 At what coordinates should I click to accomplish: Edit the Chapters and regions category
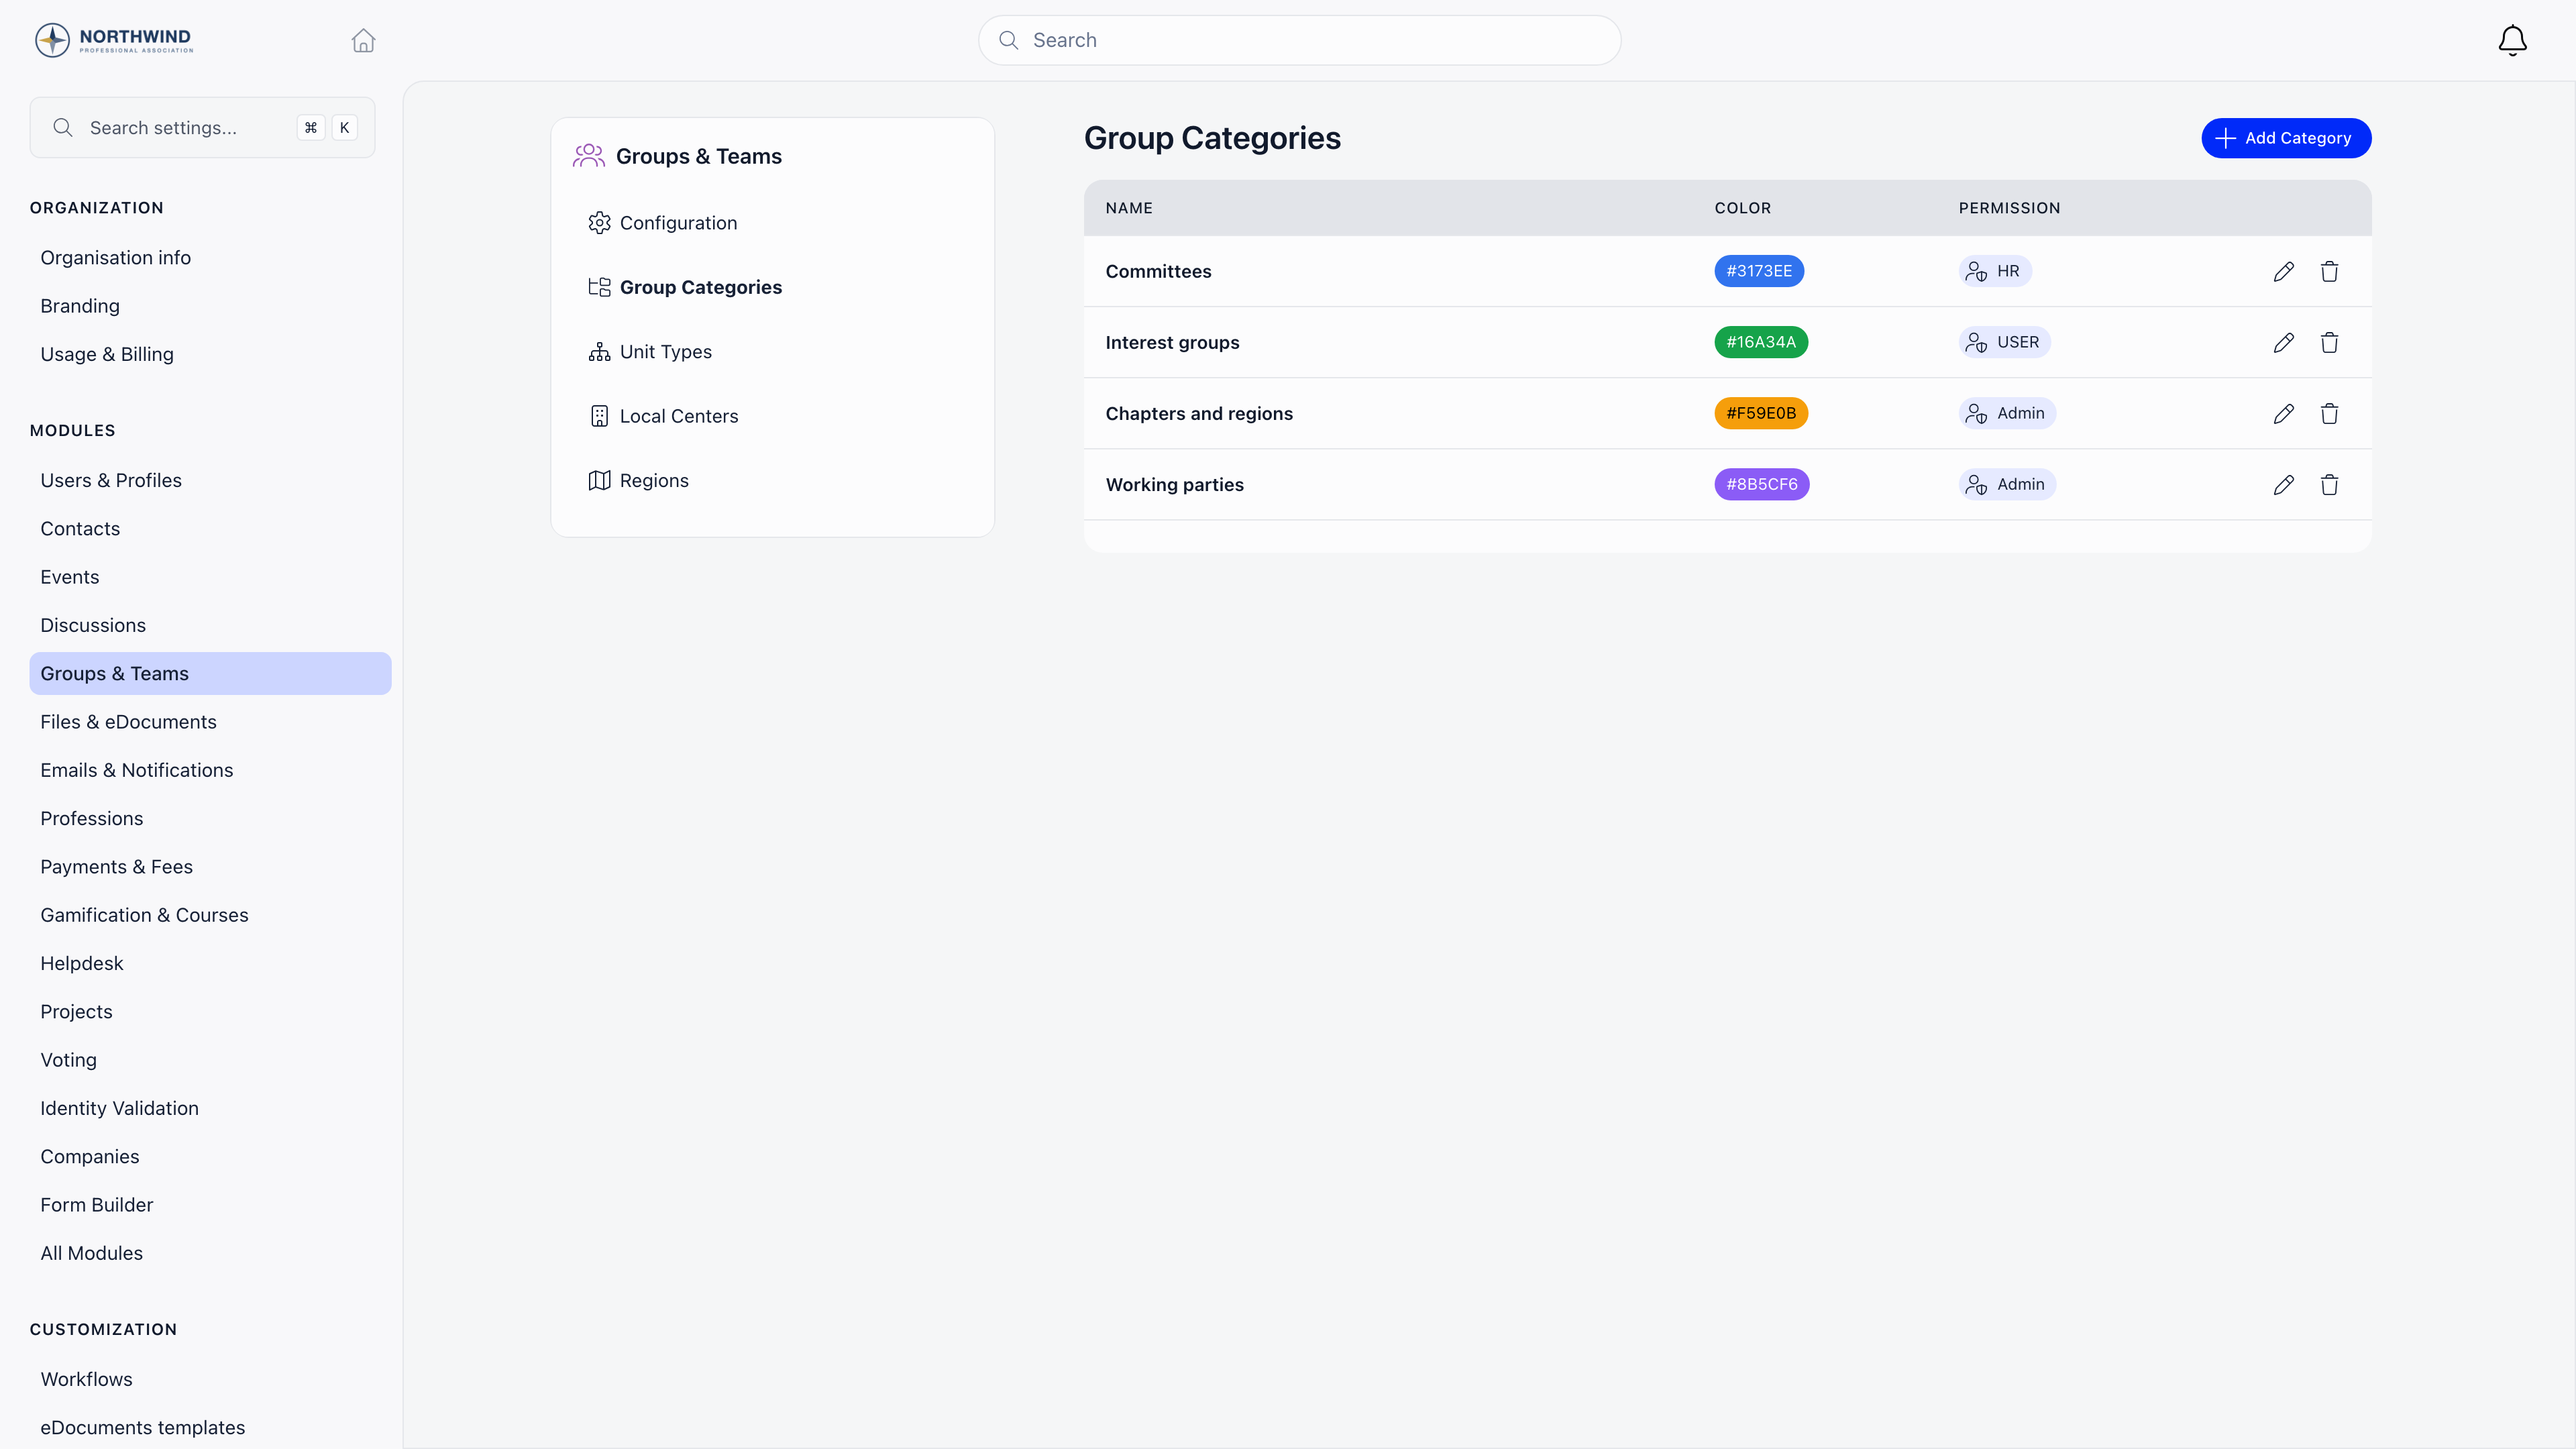coord(2283,413)
